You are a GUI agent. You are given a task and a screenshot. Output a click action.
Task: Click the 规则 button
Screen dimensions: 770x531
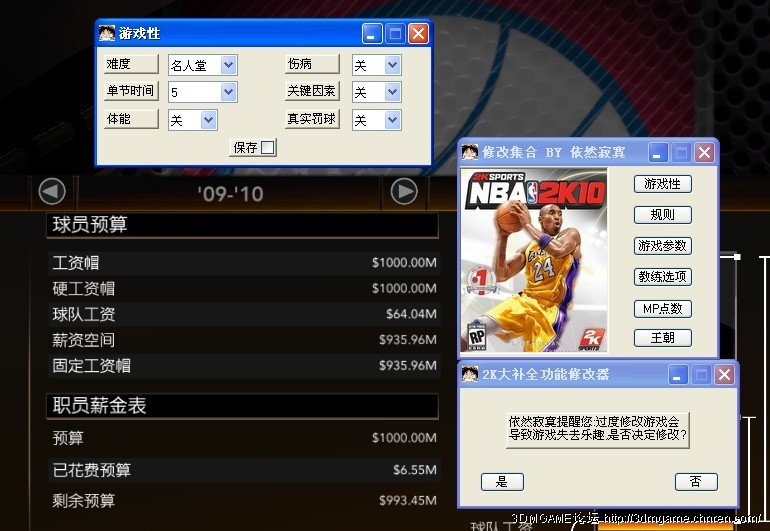[662, 215]
